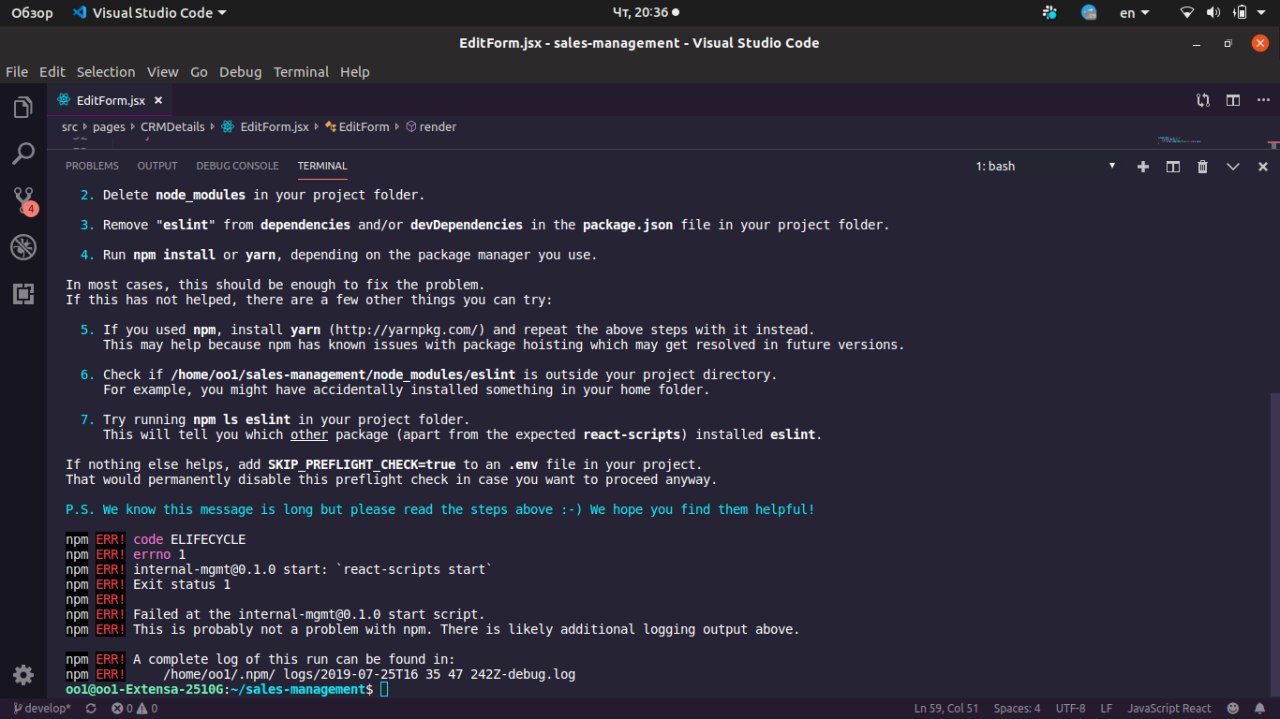The height and width of the screenshot is (719, 1280).
Task: Open the Selection menu
Action: point(106,72)
